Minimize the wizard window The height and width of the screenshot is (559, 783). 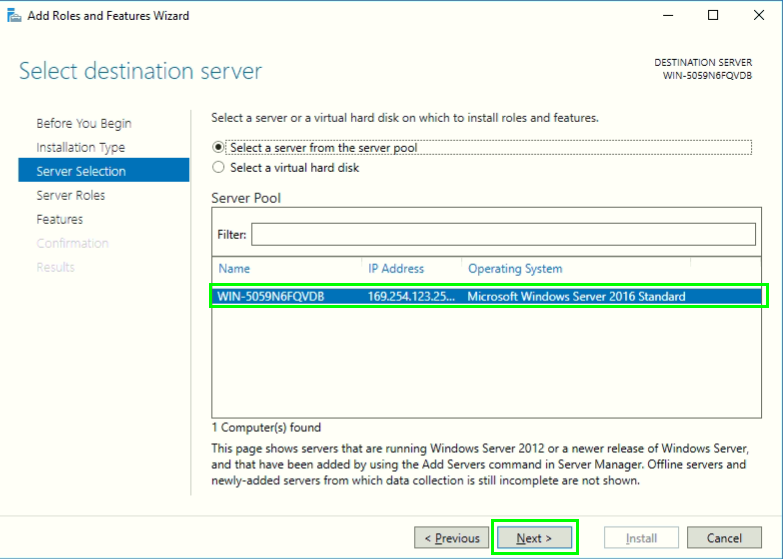click(668, 15)
